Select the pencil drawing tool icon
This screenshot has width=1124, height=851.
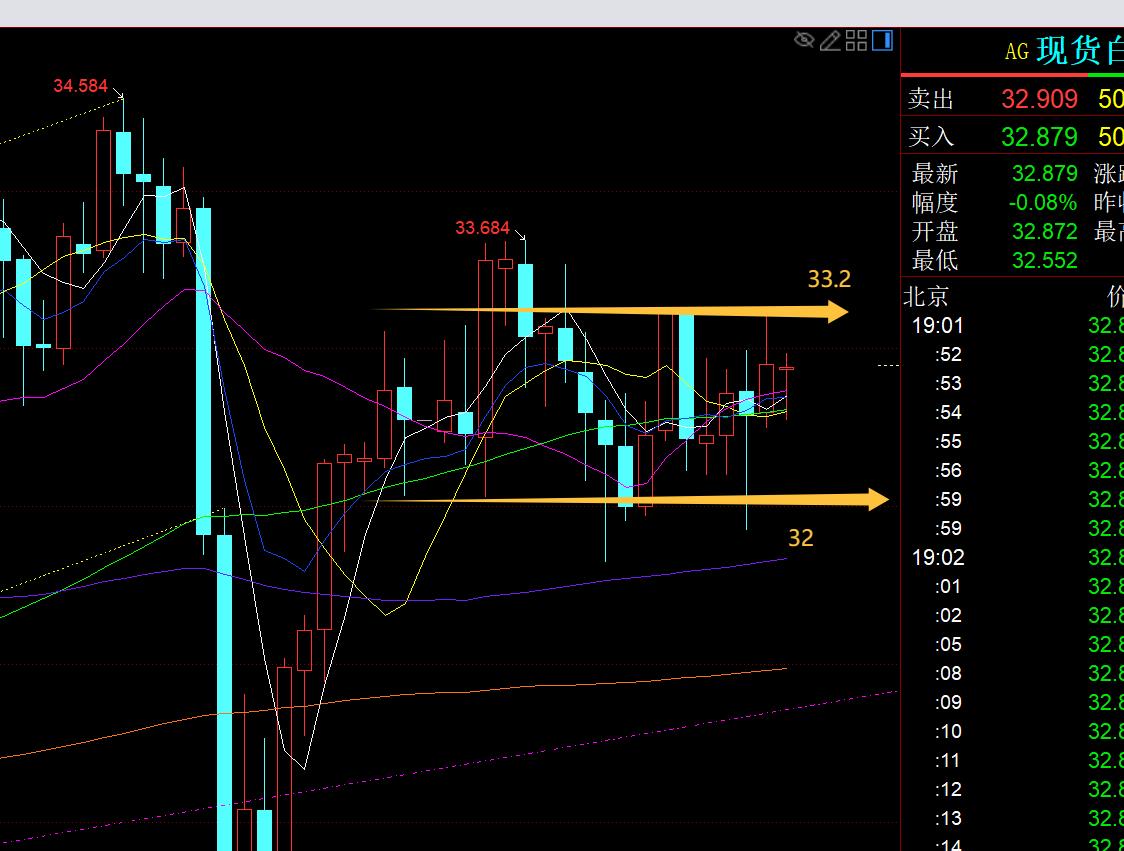830,40
